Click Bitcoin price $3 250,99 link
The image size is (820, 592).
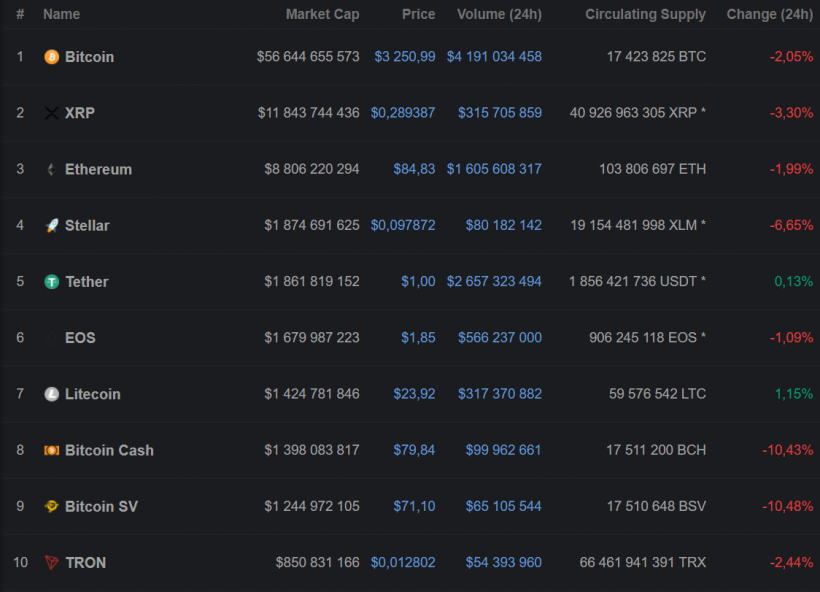coord(405,57)
